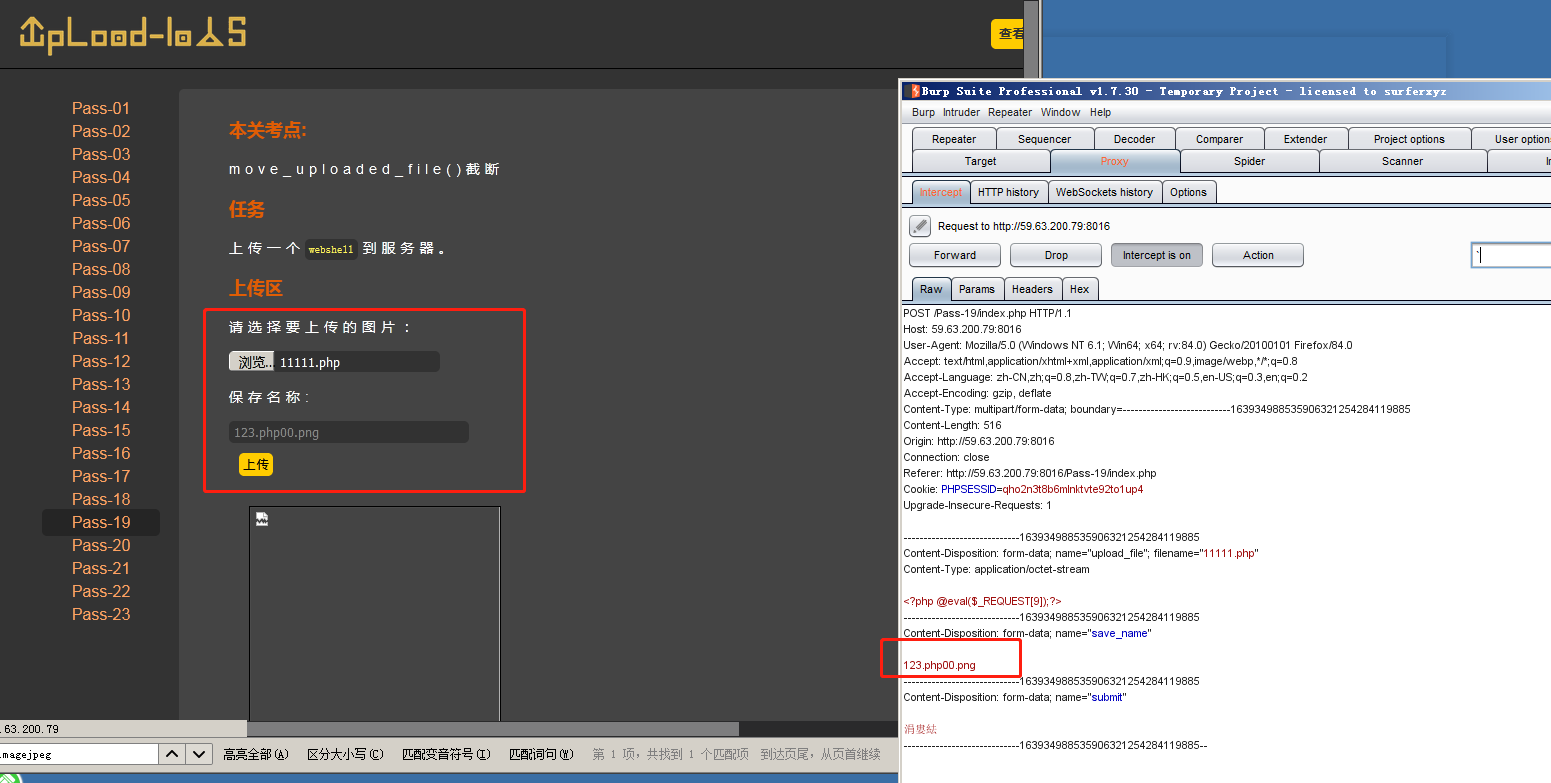1551x783 pixels.
Task: Switch to the Headers view tab
Action: [1032, 289]
